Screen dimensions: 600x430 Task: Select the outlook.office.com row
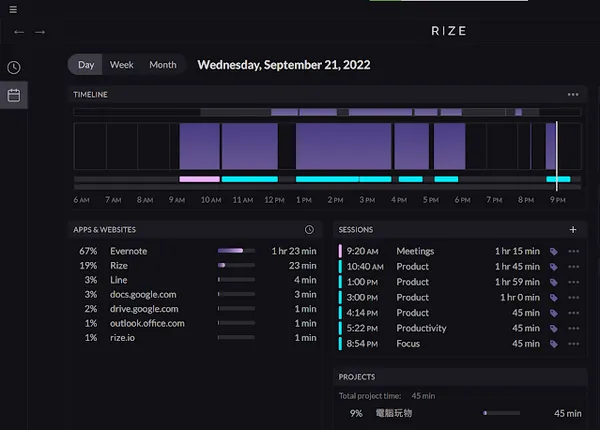(x=197, y=323)
